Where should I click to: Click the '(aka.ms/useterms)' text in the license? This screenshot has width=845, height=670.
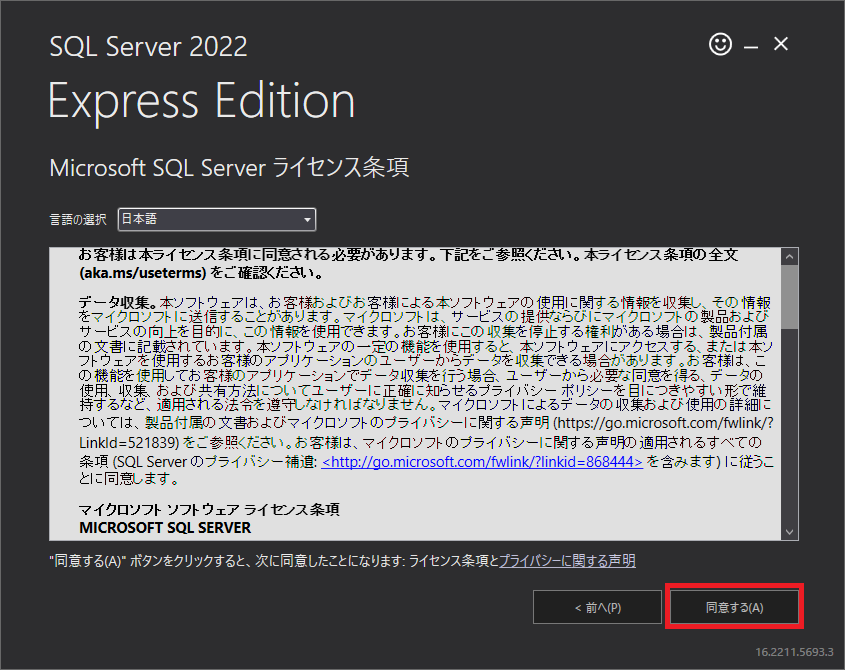point(143,273)
